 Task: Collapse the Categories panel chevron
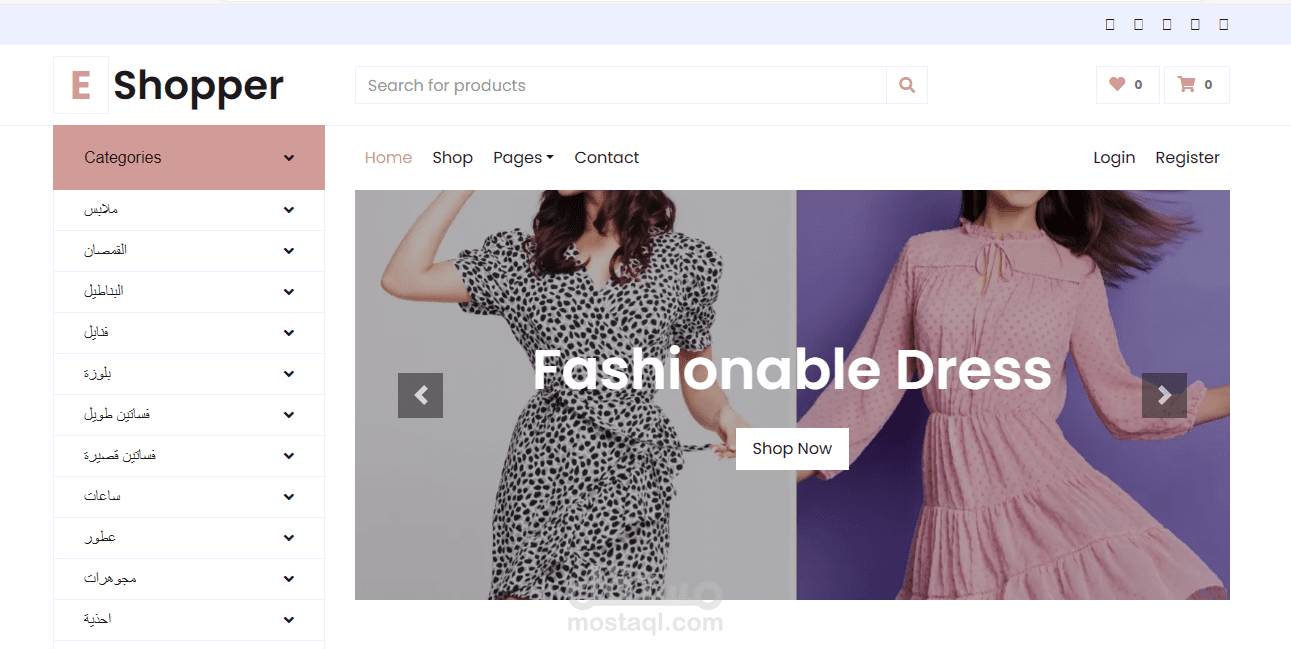pos(289,157)
